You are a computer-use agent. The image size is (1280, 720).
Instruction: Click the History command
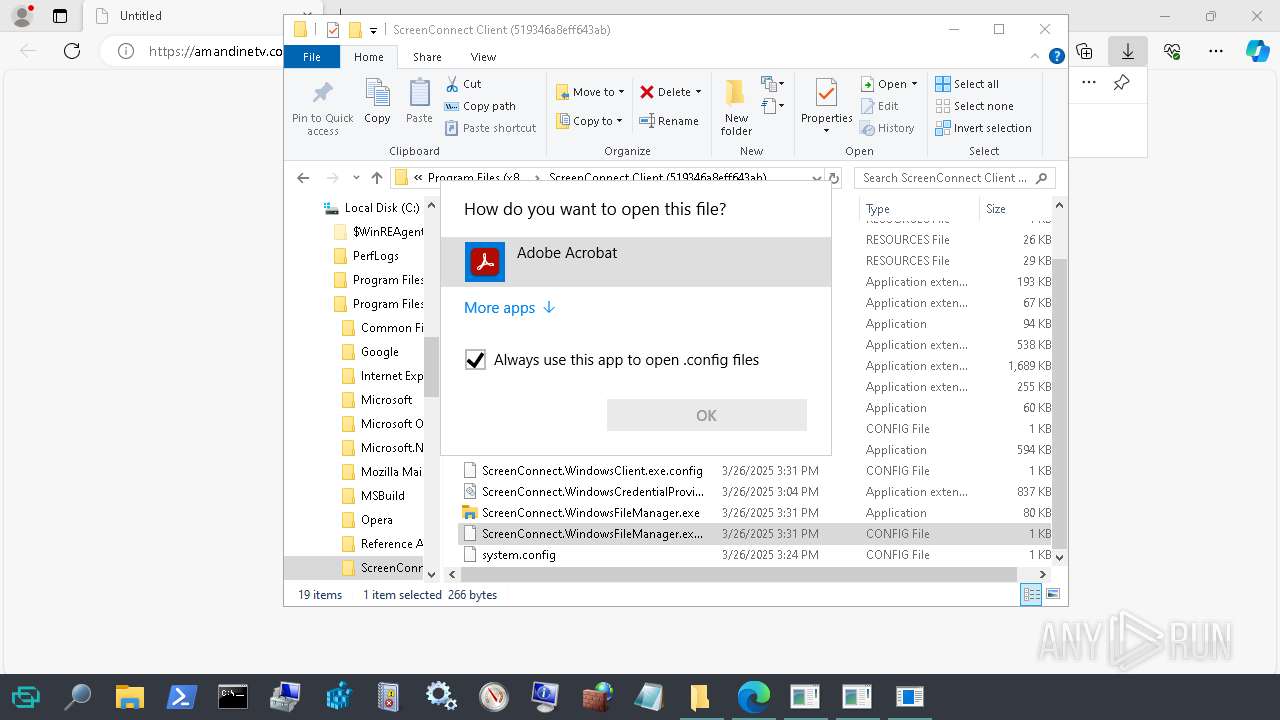click(887, 128)
